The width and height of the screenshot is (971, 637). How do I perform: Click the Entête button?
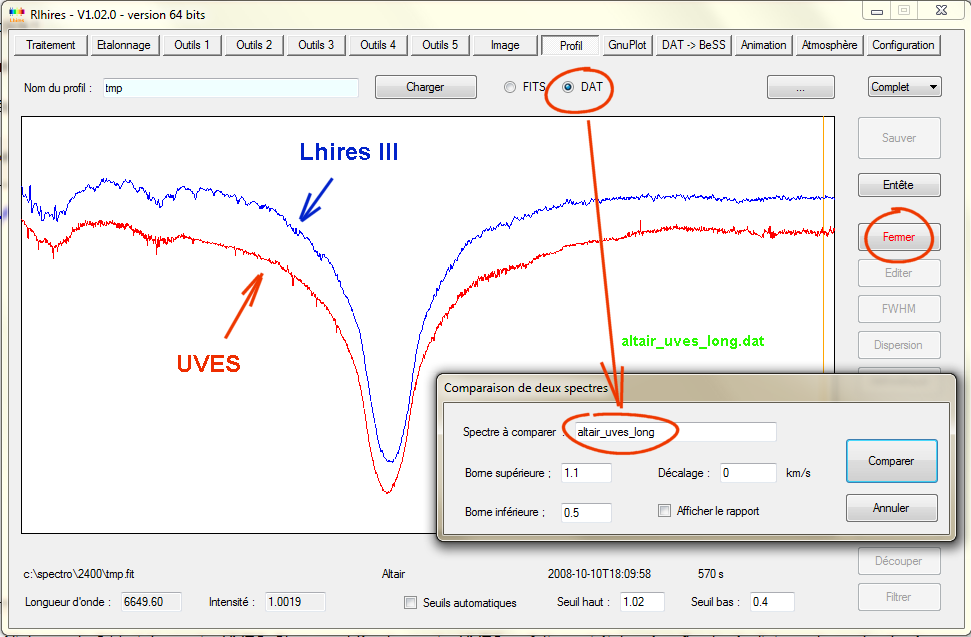(x=899, y=185)
